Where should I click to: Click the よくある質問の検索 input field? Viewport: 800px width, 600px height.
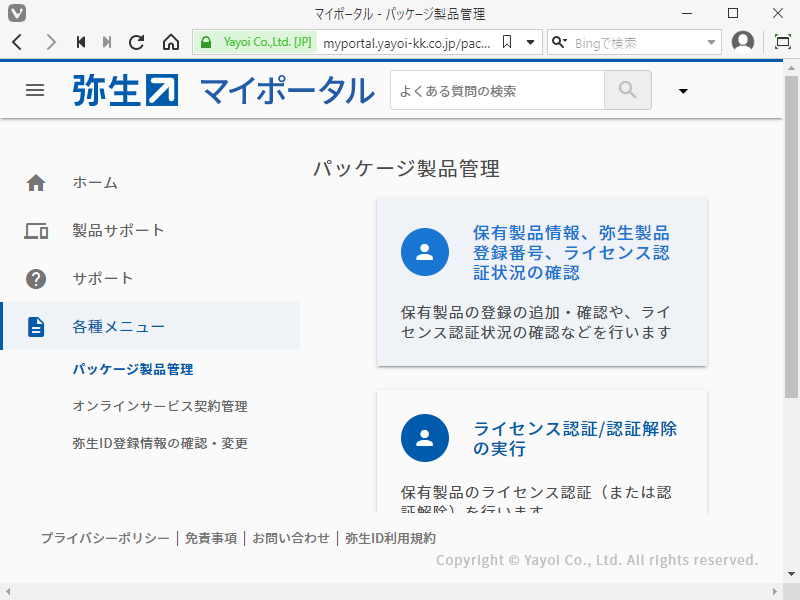pos(497,90)
